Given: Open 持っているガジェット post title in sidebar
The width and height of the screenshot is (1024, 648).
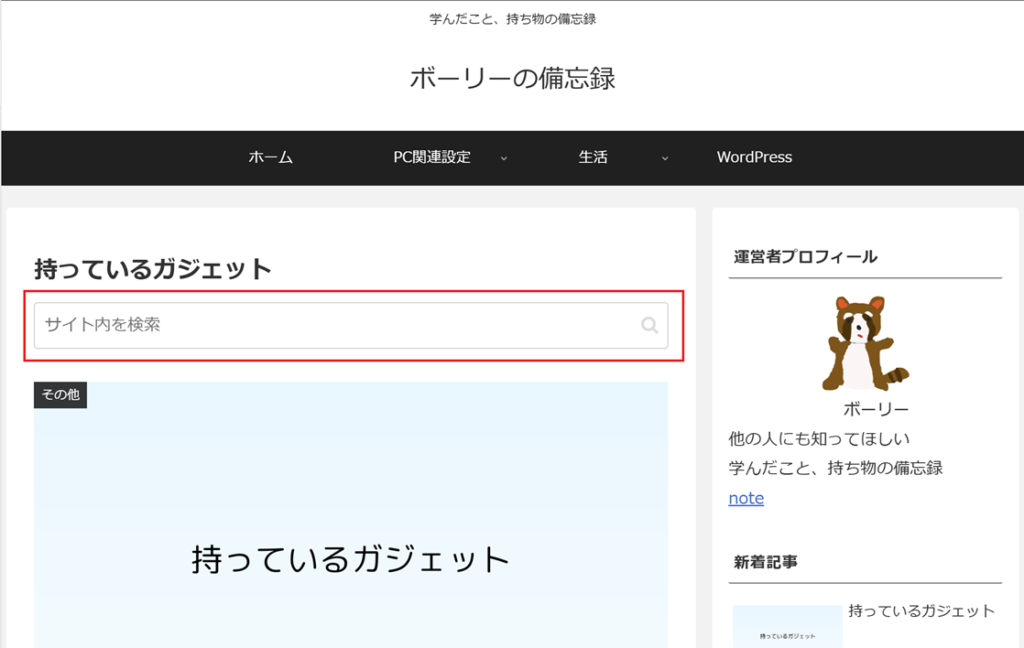Looking at the screenshot, I should click(921, 611).
